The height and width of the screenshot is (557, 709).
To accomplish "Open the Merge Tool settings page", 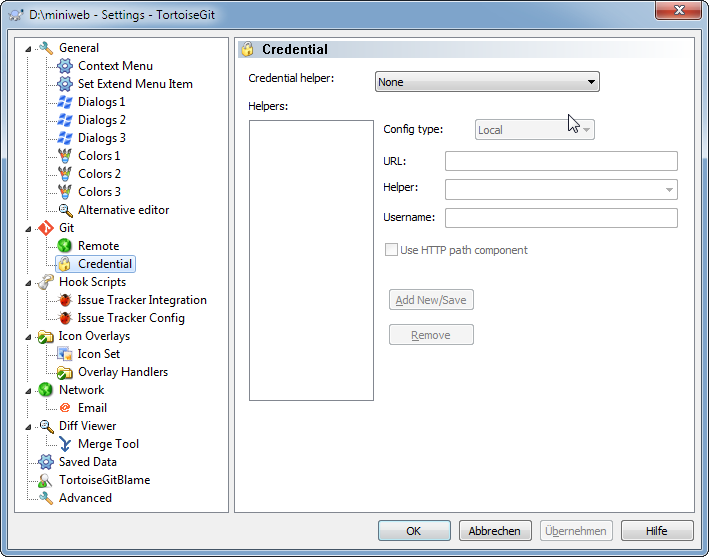I will (x=109, y=444).
